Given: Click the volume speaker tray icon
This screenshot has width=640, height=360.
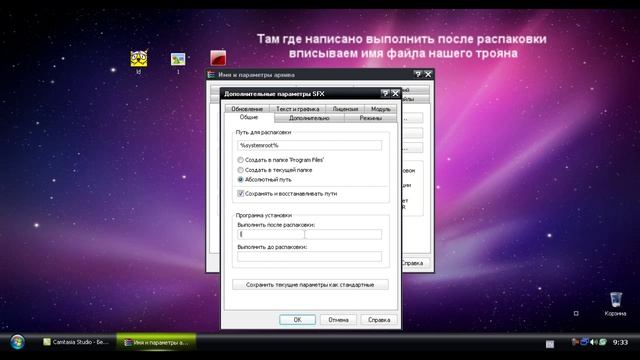Looking at the screenshot, I should click(593, 342).
